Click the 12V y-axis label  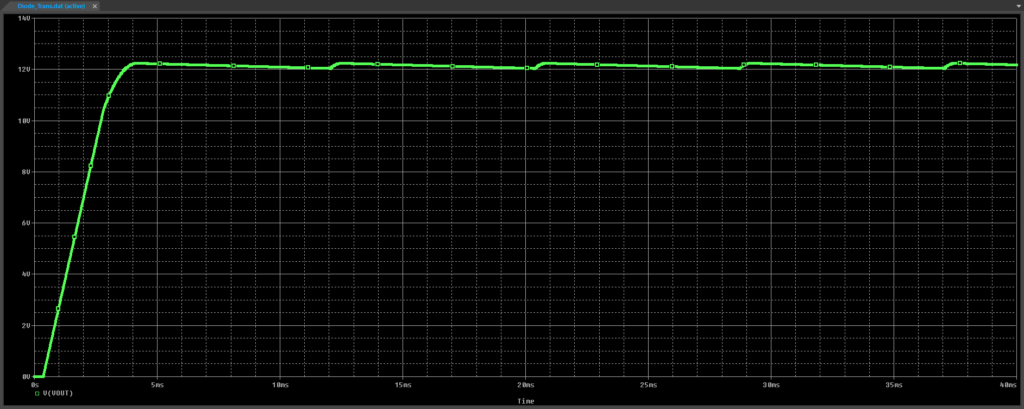[24, 69]
